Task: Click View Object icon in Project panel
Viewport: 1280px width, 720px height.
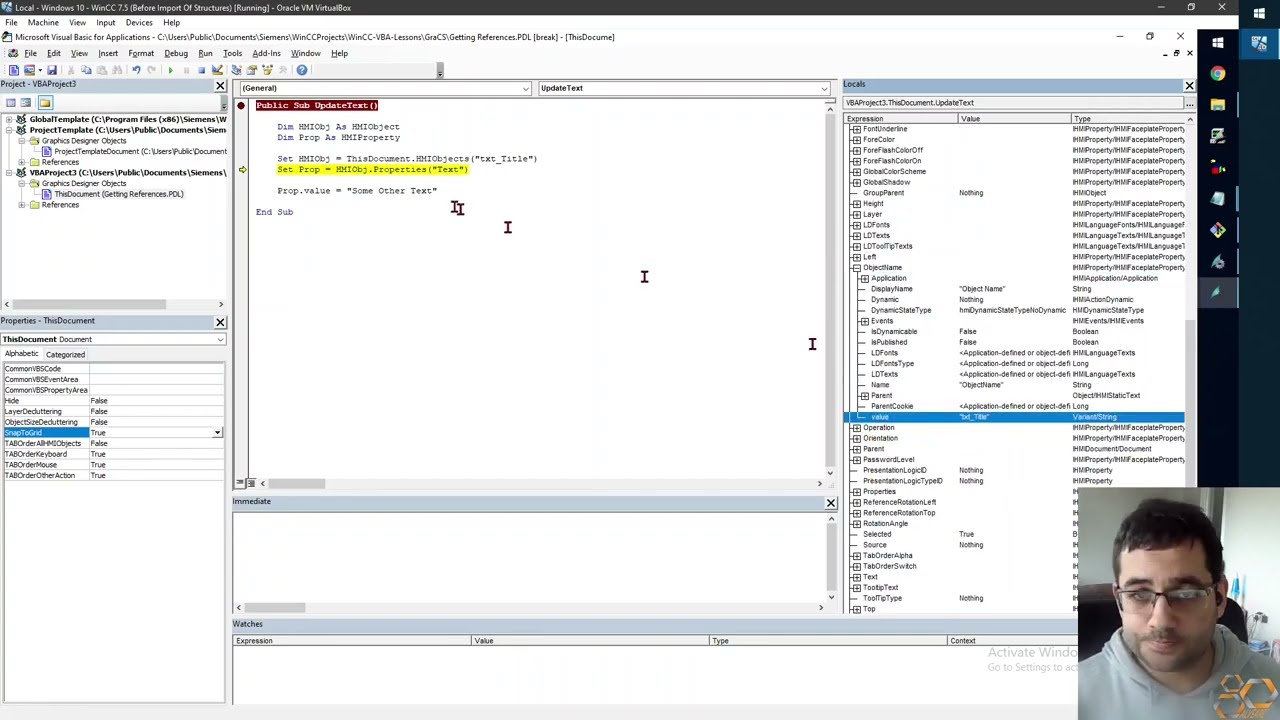Action: [26, 103]
